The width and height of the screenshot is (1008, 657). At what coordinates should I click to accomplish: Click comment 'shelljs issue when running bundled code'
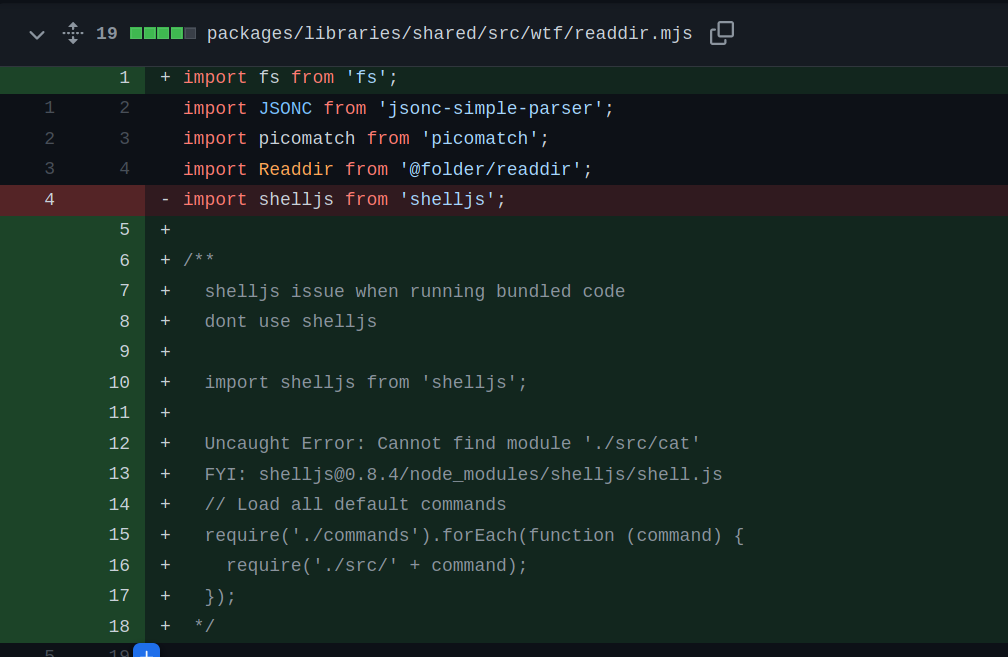pos(415,291)
